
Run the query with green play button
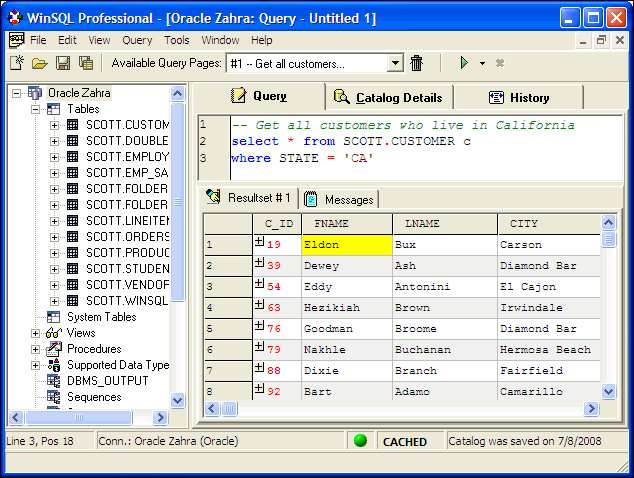(x=464, y=63)
